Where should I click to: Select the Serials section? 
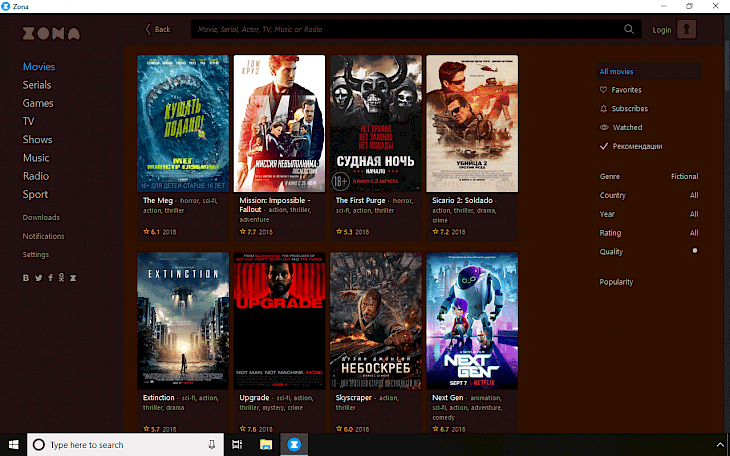pyautogui.click(x=37, y=85)
